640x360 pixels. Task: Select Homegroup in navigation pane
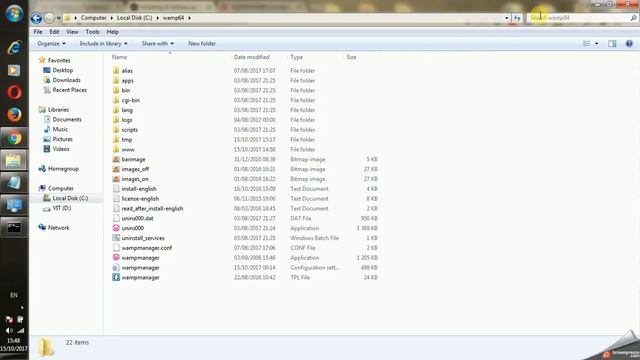(63, 169)
